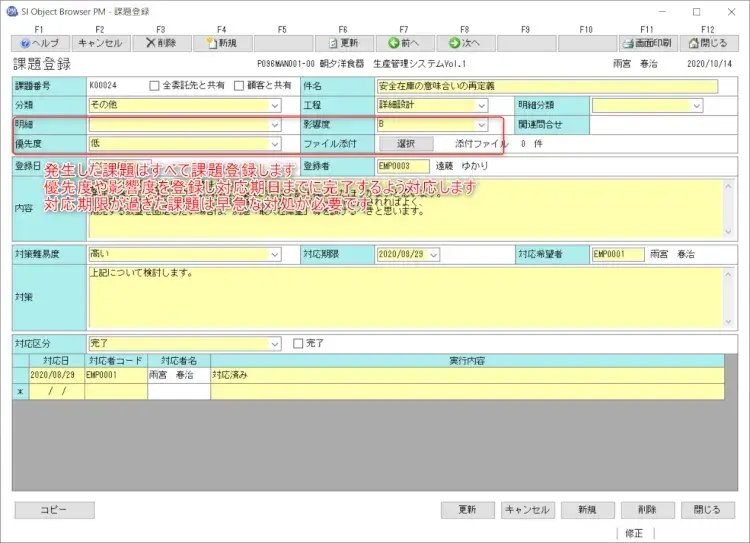750x543 pixels.
Task: Open the 分類 dropdown showing その他
Action: (274, 105)
